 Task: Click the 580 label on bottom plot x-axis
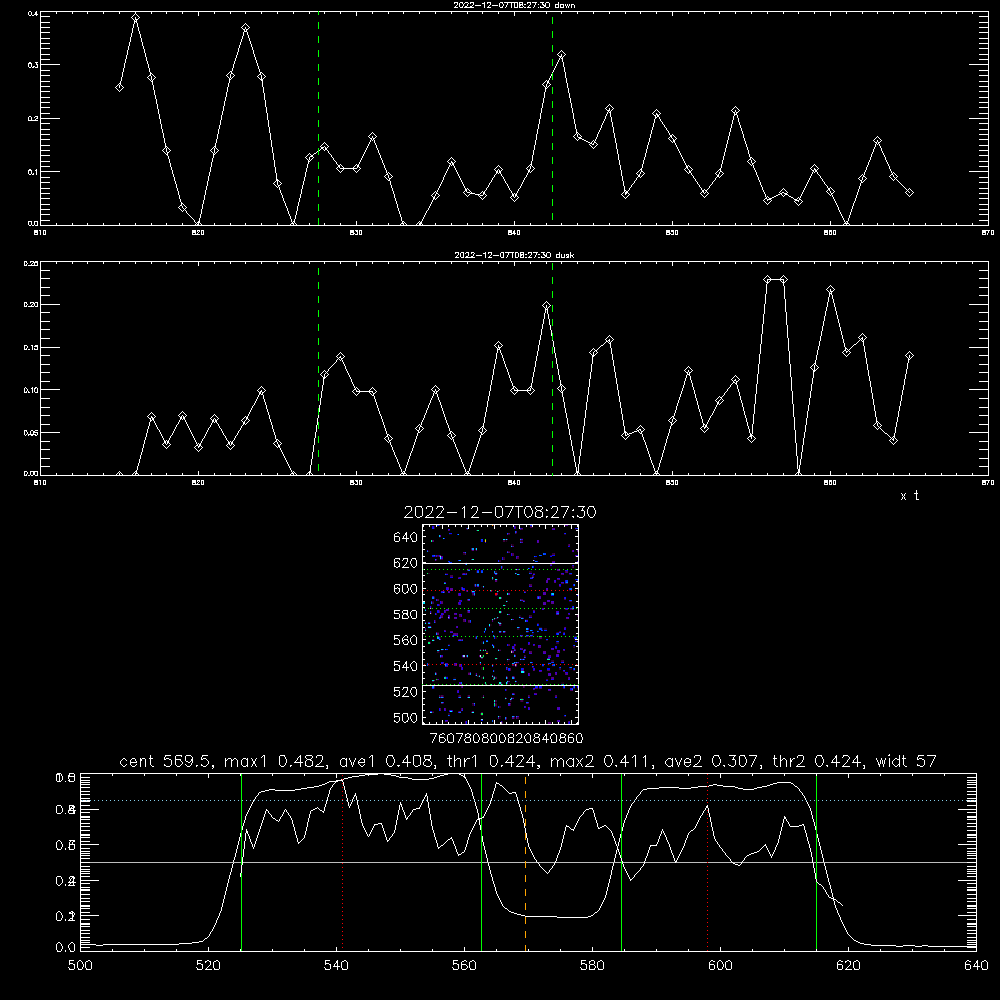[x=592, y=966]
